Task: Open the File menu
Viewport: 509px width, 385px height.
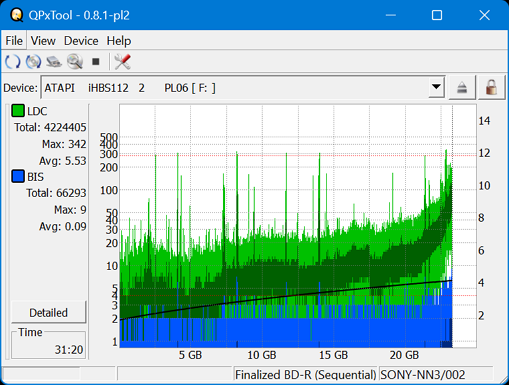Action: coord(14,41)
